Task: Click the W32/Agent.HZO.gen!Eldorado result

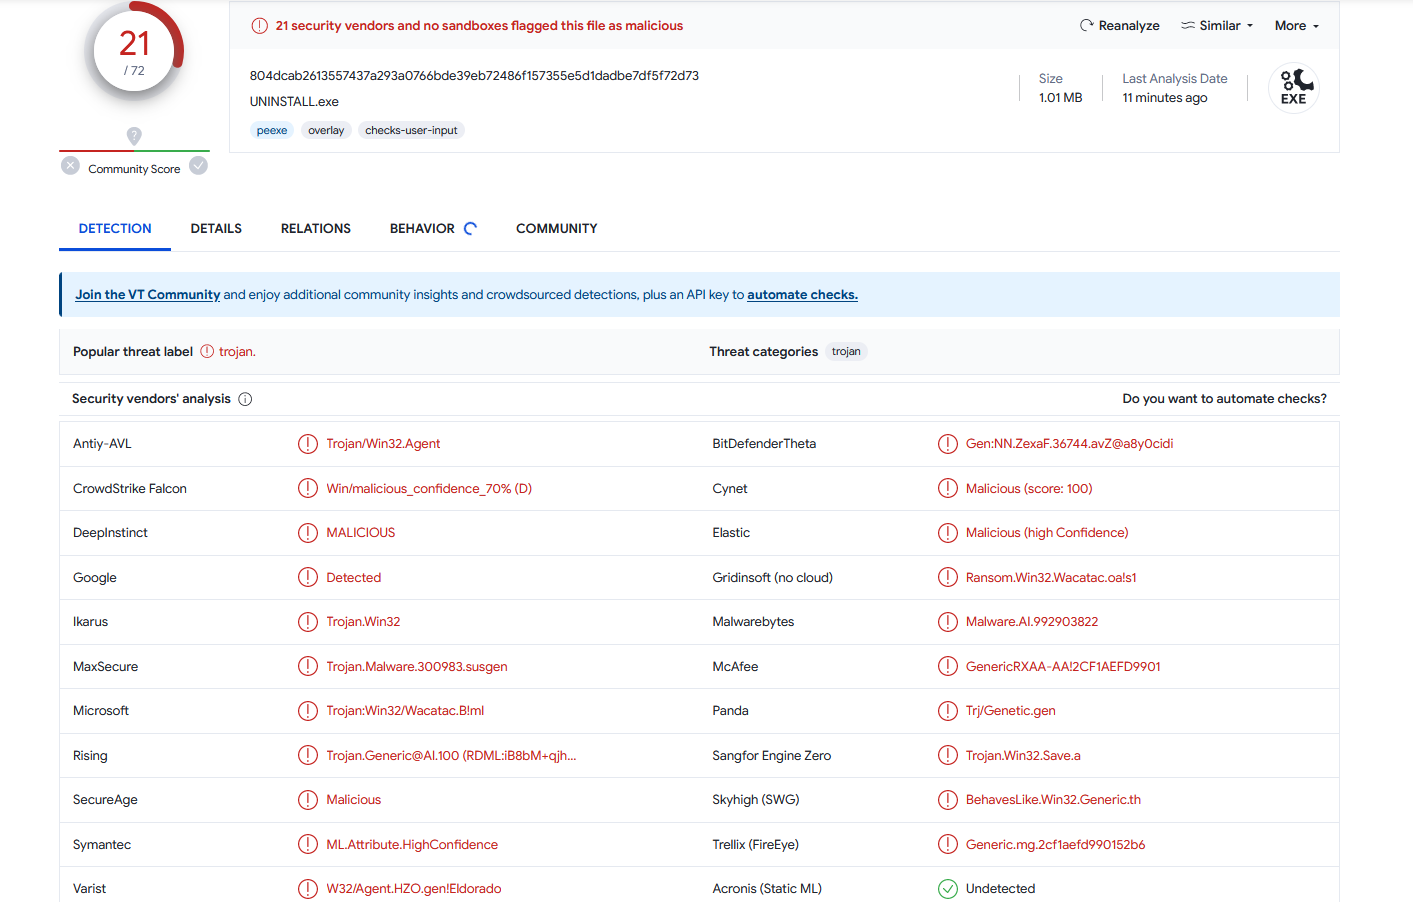Action: pyautogui.click(x=414, y=889)
